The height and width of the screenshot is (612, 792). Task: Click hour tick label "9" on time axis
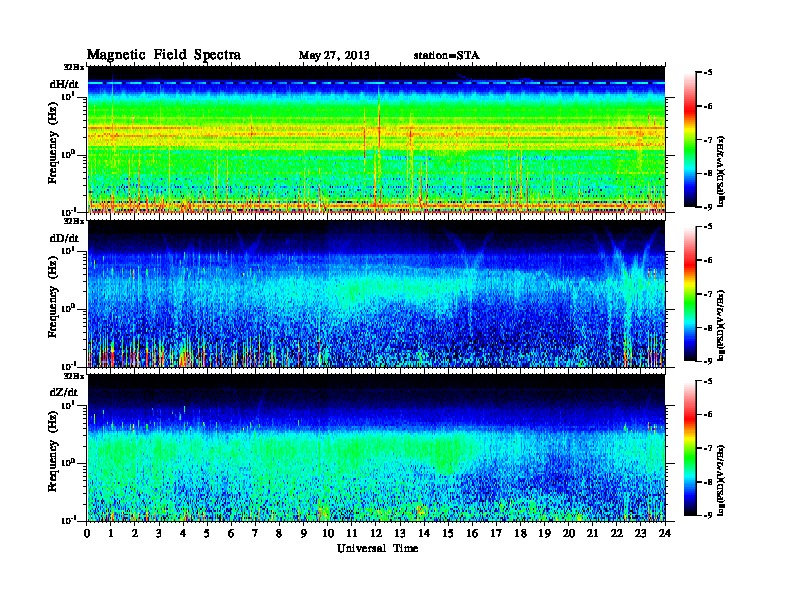[x=304, y=533]
